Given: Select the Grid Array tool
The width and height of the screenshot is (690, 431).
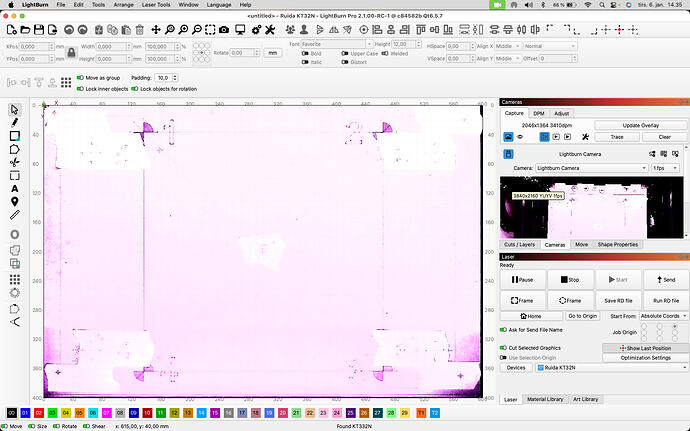Looking at the screenshot, I should pyautogui.click(x=15, y=280).
